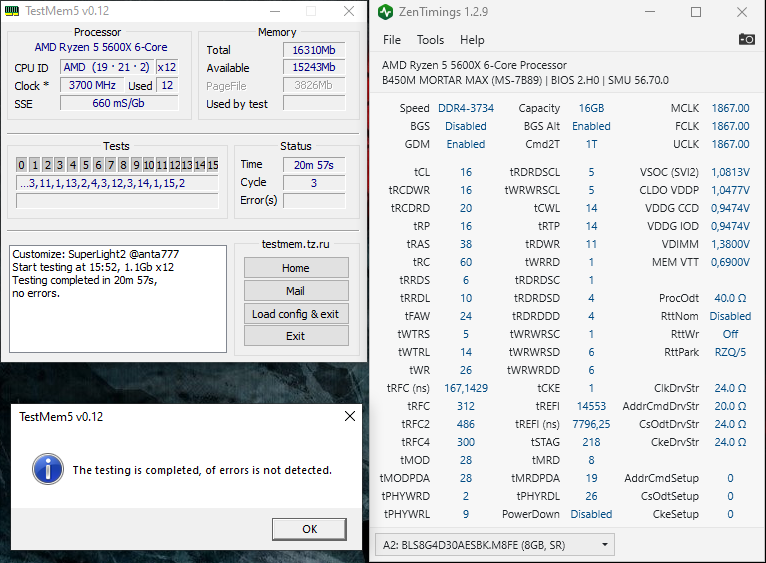Click the tRAS value 38
Image resolution: width=766 pixels, height=563 pixels.
(x=466, y=244)
